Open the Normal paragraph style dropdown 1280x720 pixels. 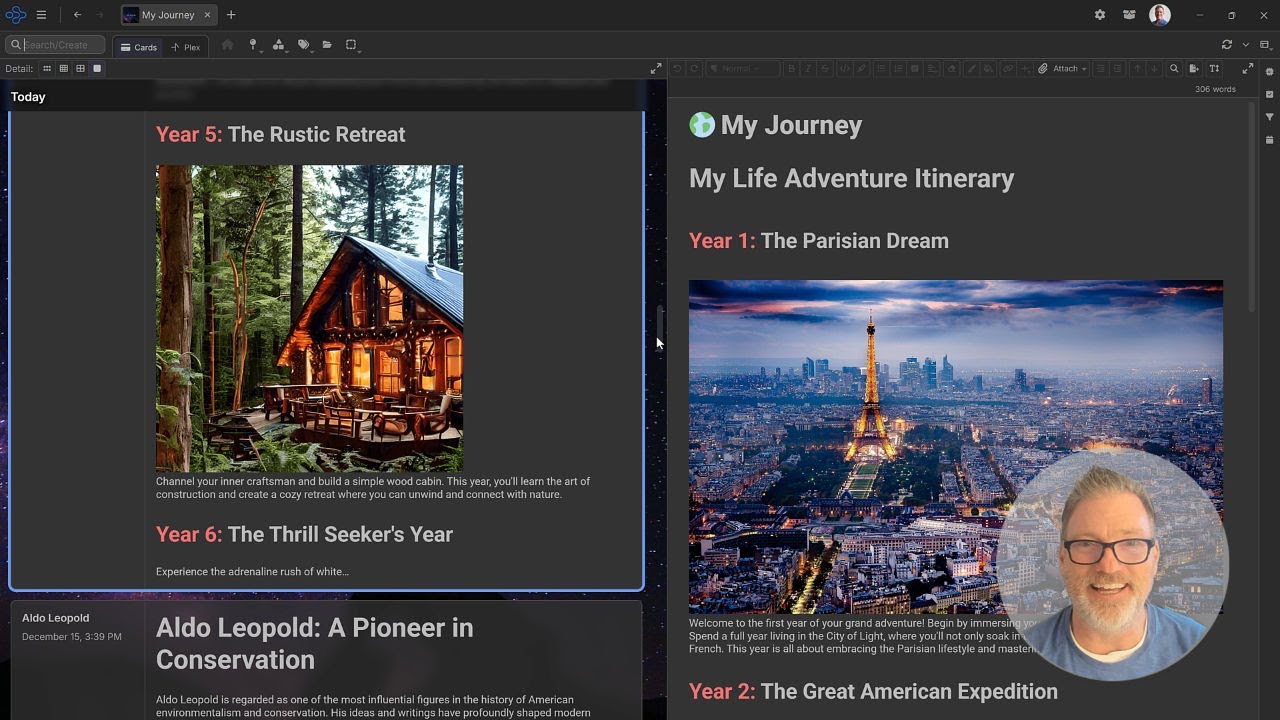[743, 69]
